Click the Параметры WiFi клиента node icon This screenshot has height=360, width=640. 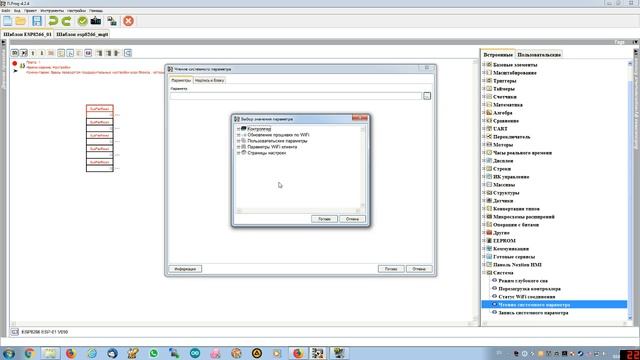tap(244, 147)
